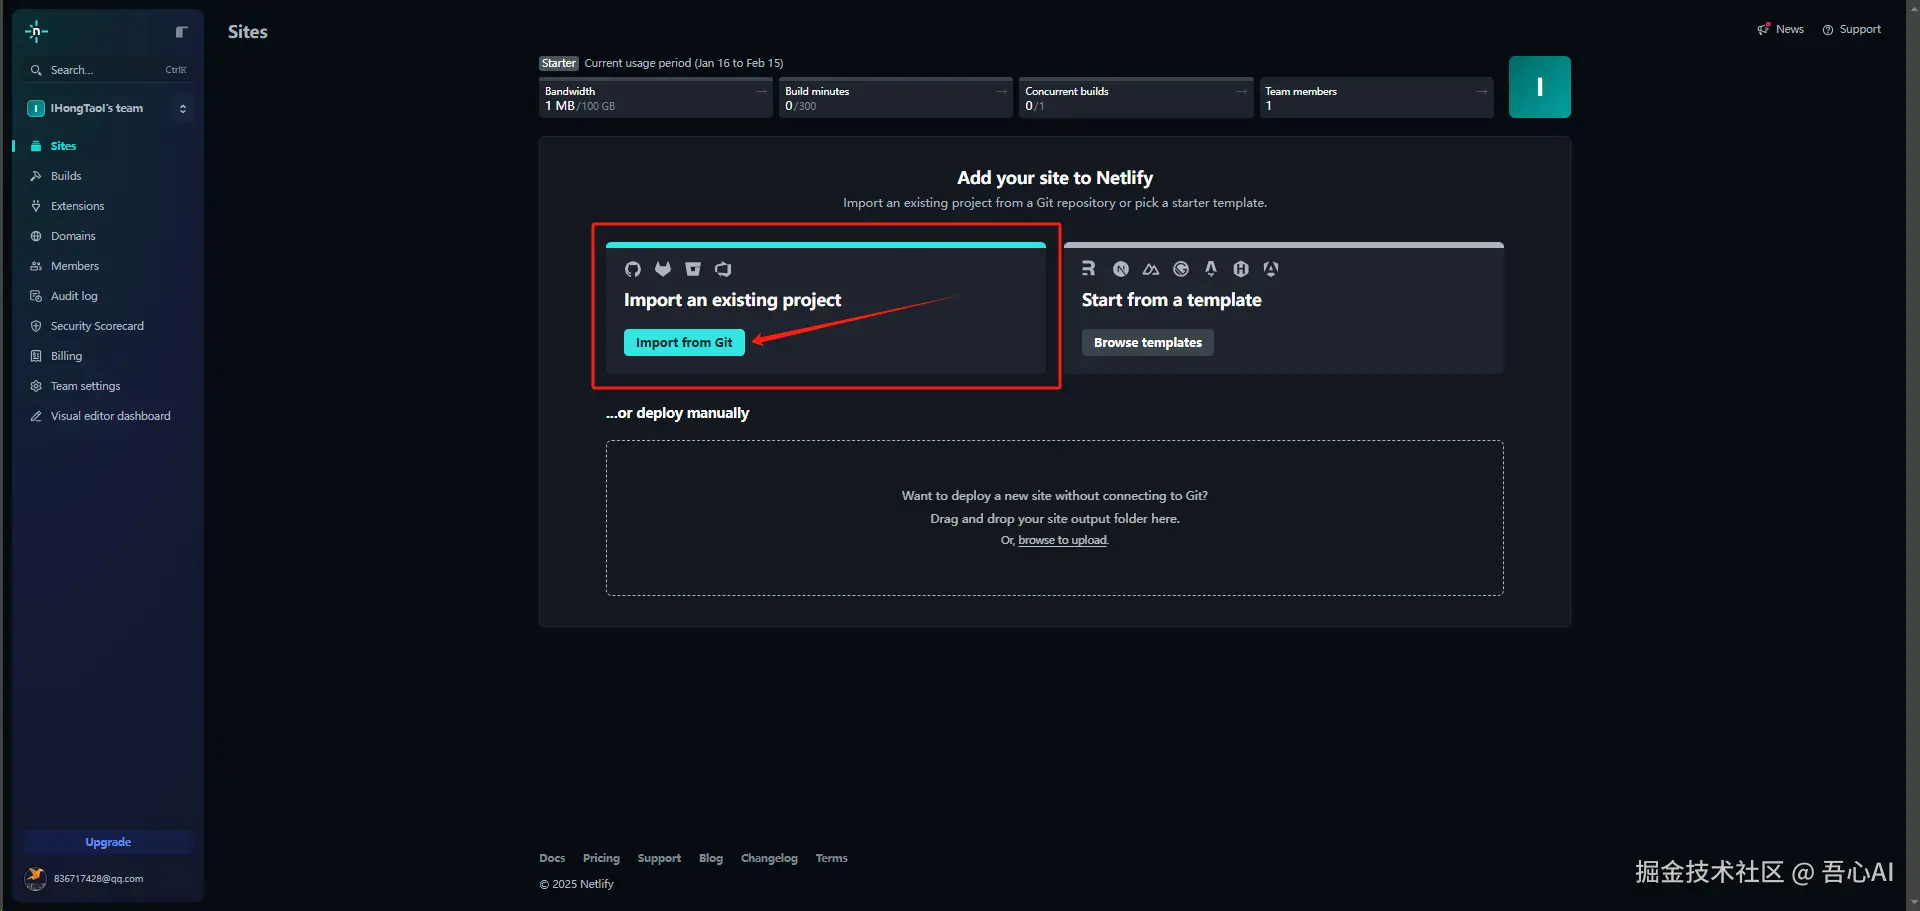Collapse the sidebar with the panel icon
The height and width of the screenshot is (911, 1920).
click(181, 32)
